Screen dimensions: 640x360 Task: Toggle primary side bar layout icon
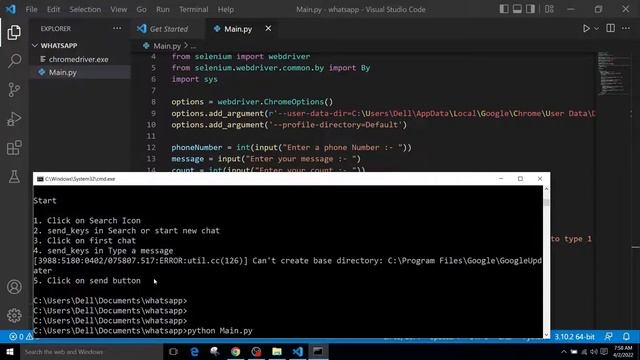coord(504,9)
